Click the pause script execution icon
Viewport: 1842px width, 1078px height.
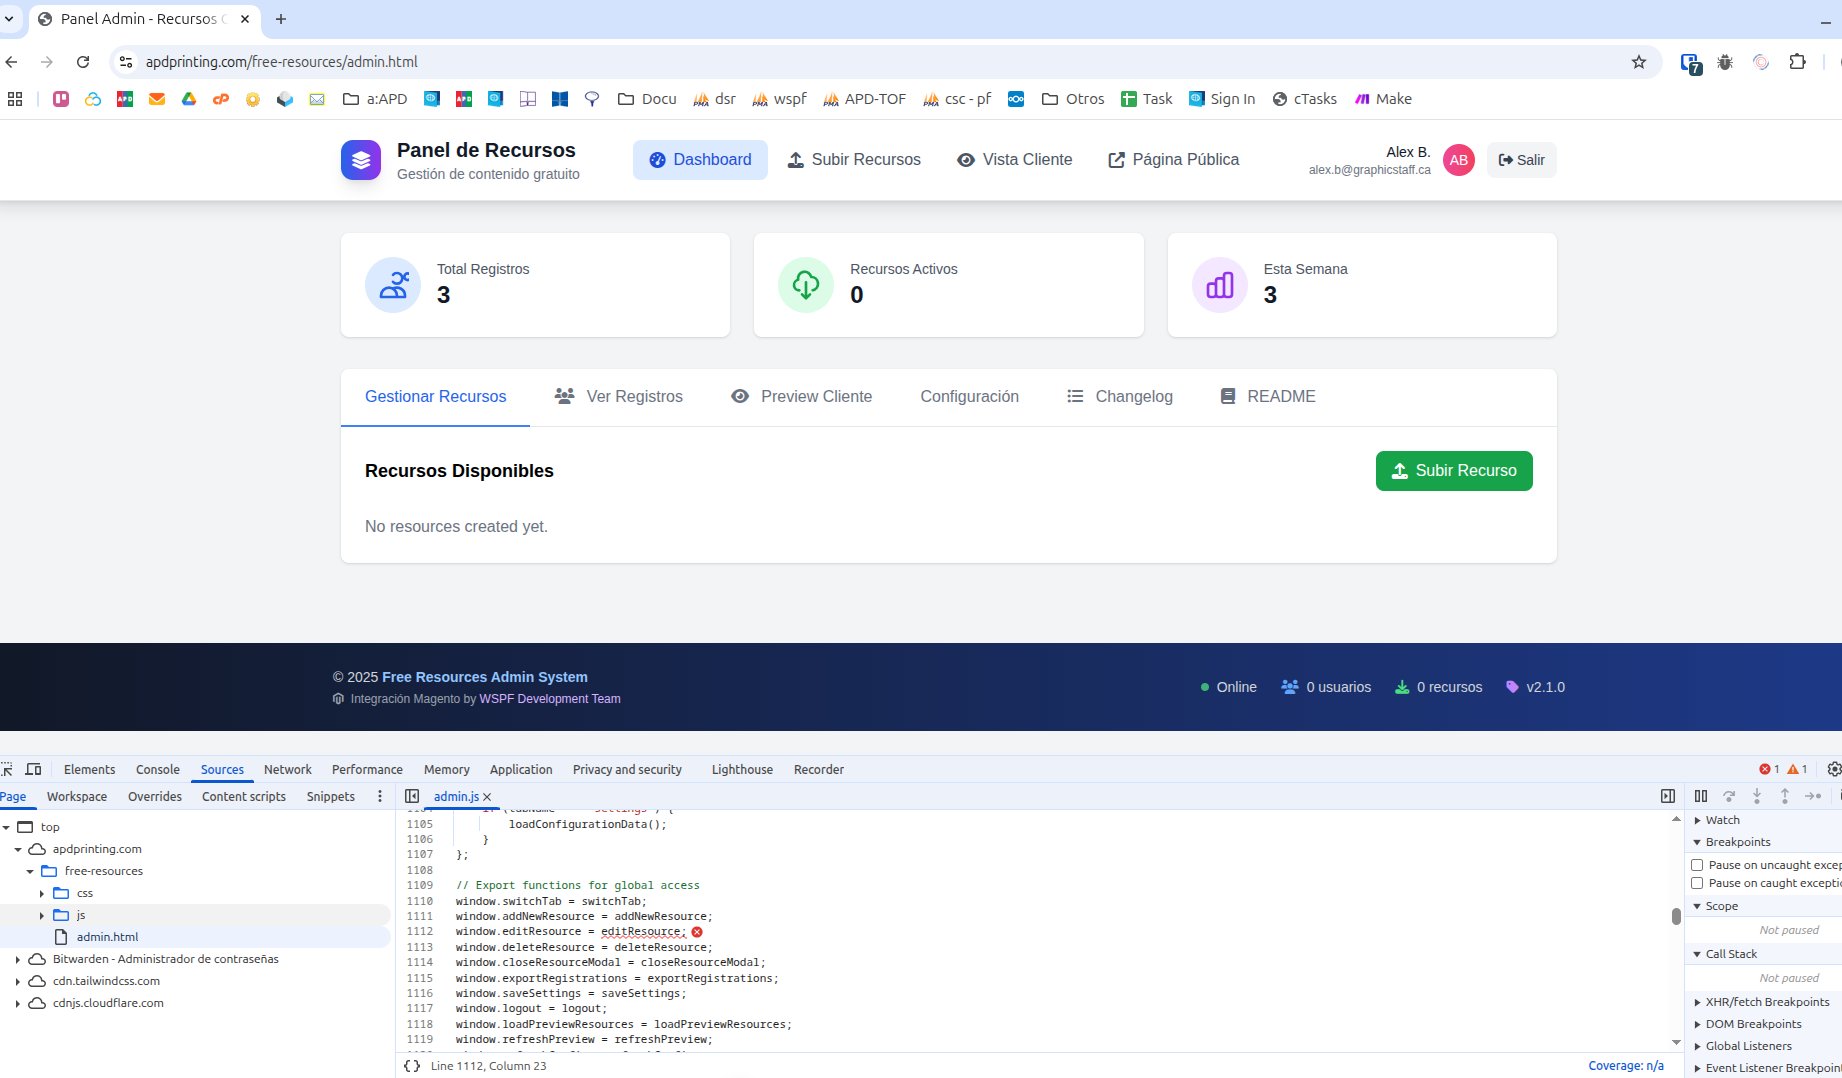point(1701,796)
